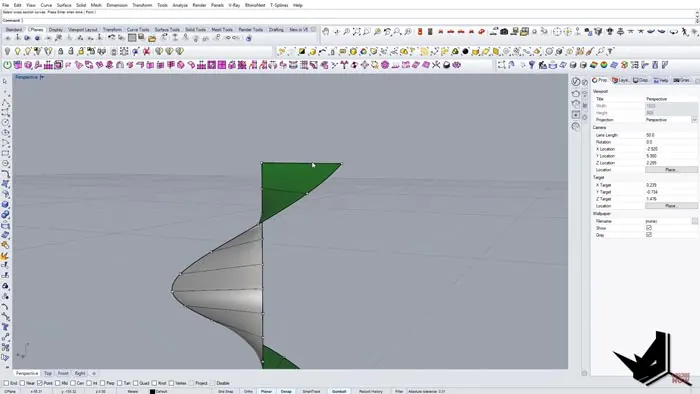Enable the End object snap
Viewport: 700px width, 394px height.
(x=7, y=383)
